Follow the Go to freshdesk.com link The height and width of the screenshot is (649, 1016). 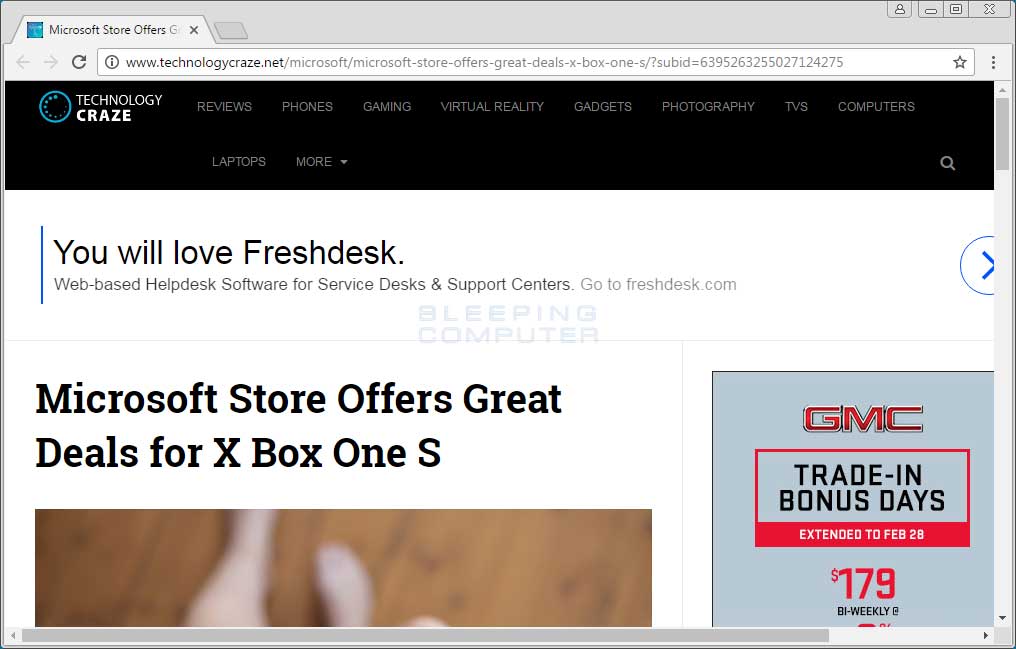(658, 284)
